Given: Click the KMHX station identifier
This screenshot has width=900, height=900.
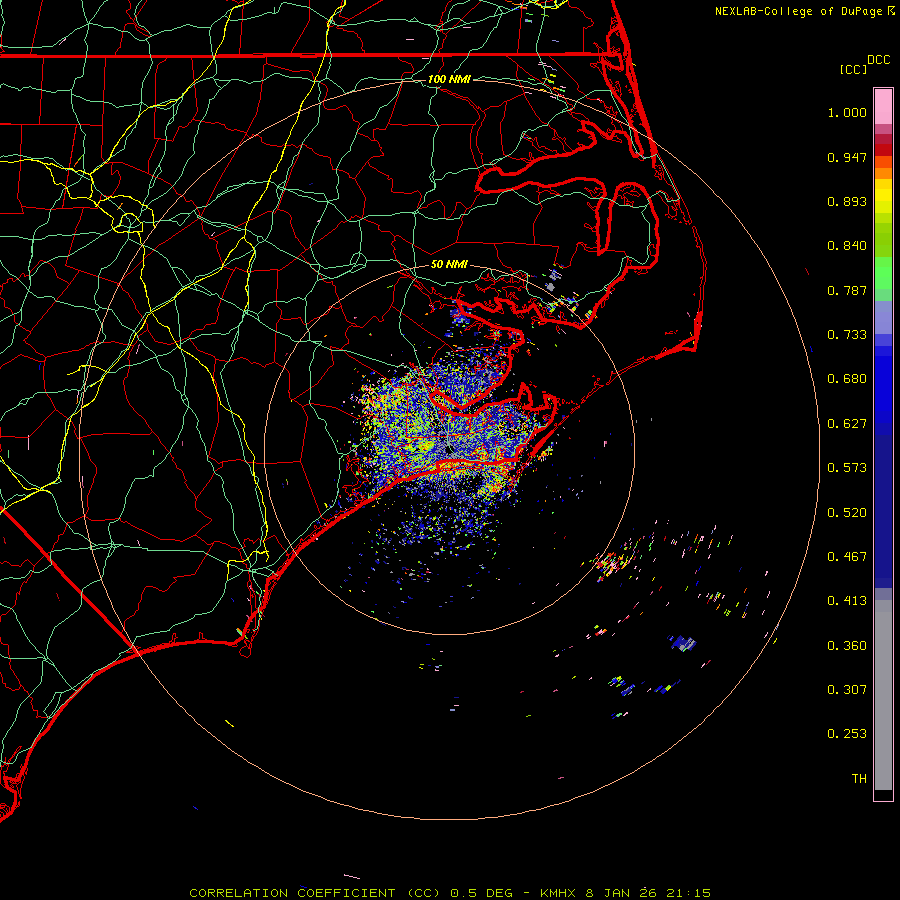Looking at the screenshot, I should pyautogui.click(x=558, y=893).
